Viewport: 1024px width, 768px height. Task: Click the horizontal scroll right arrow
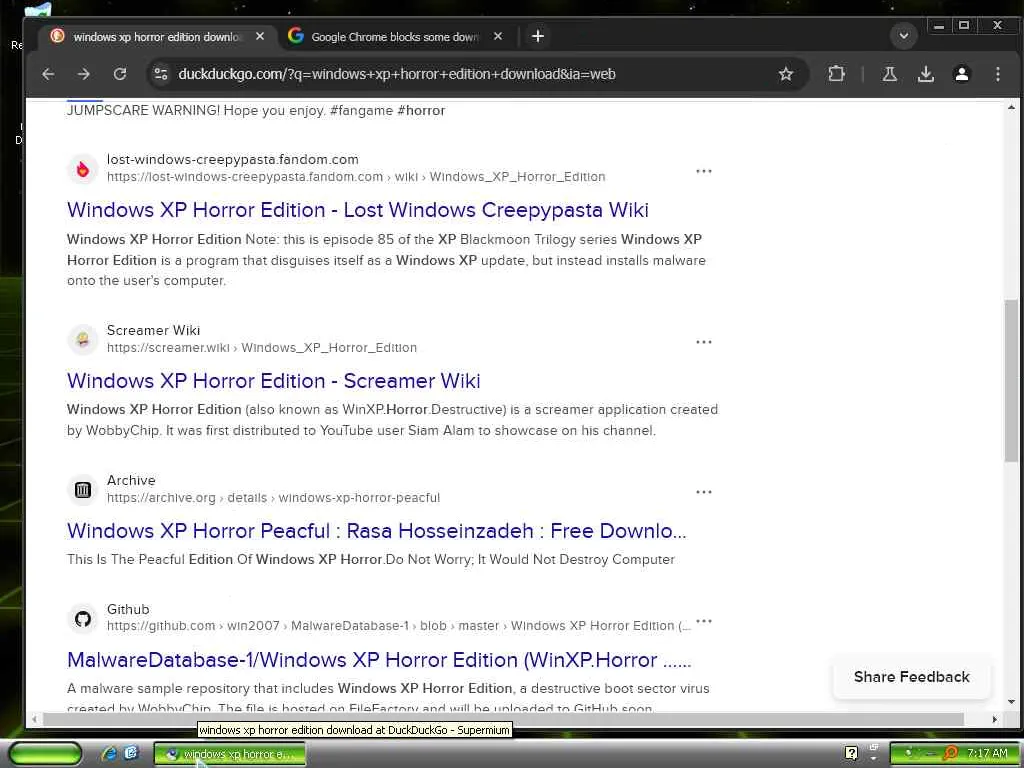point(994,719)
